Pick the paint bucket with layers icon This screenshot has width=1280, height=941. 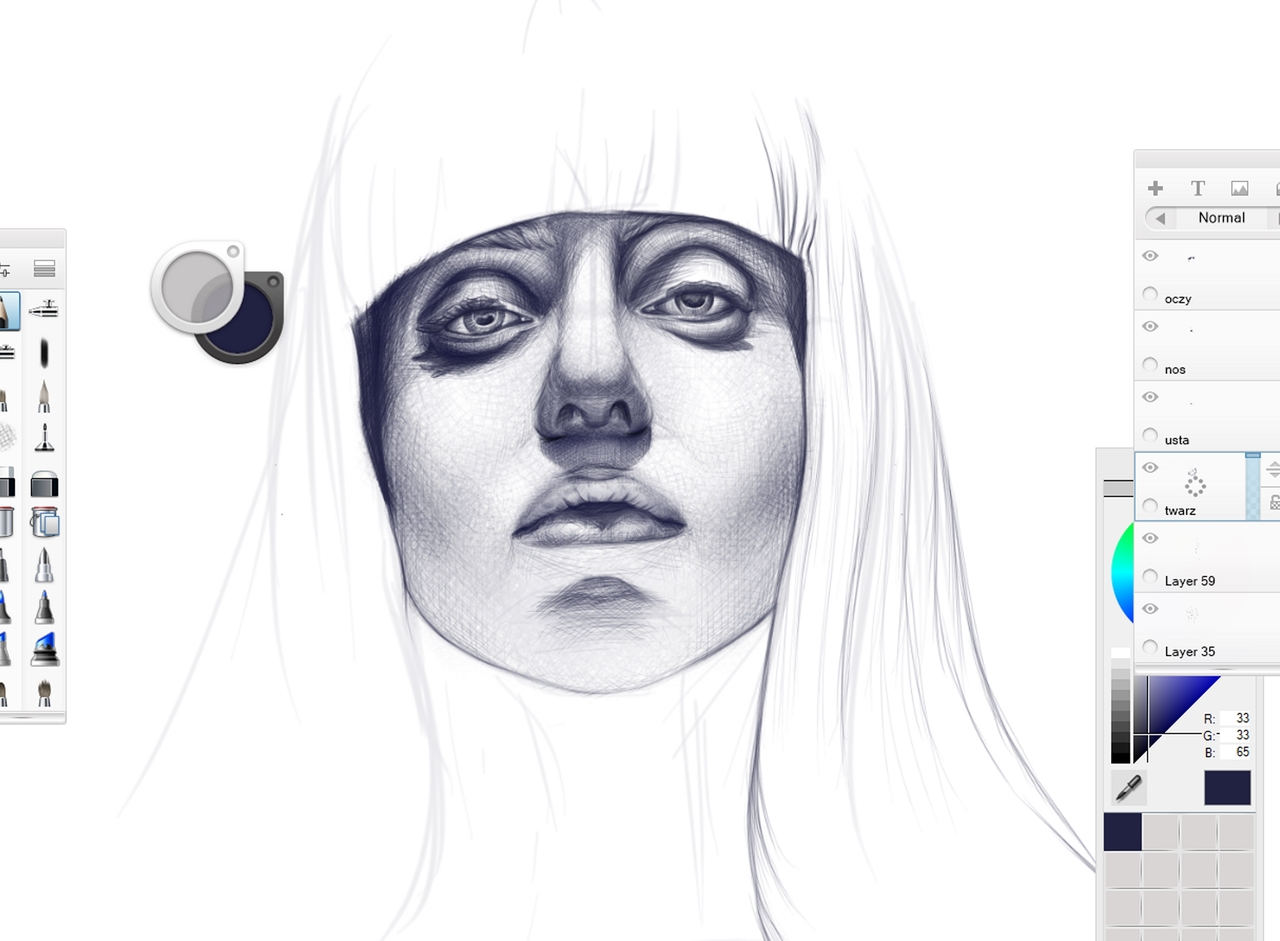point(44,522)
